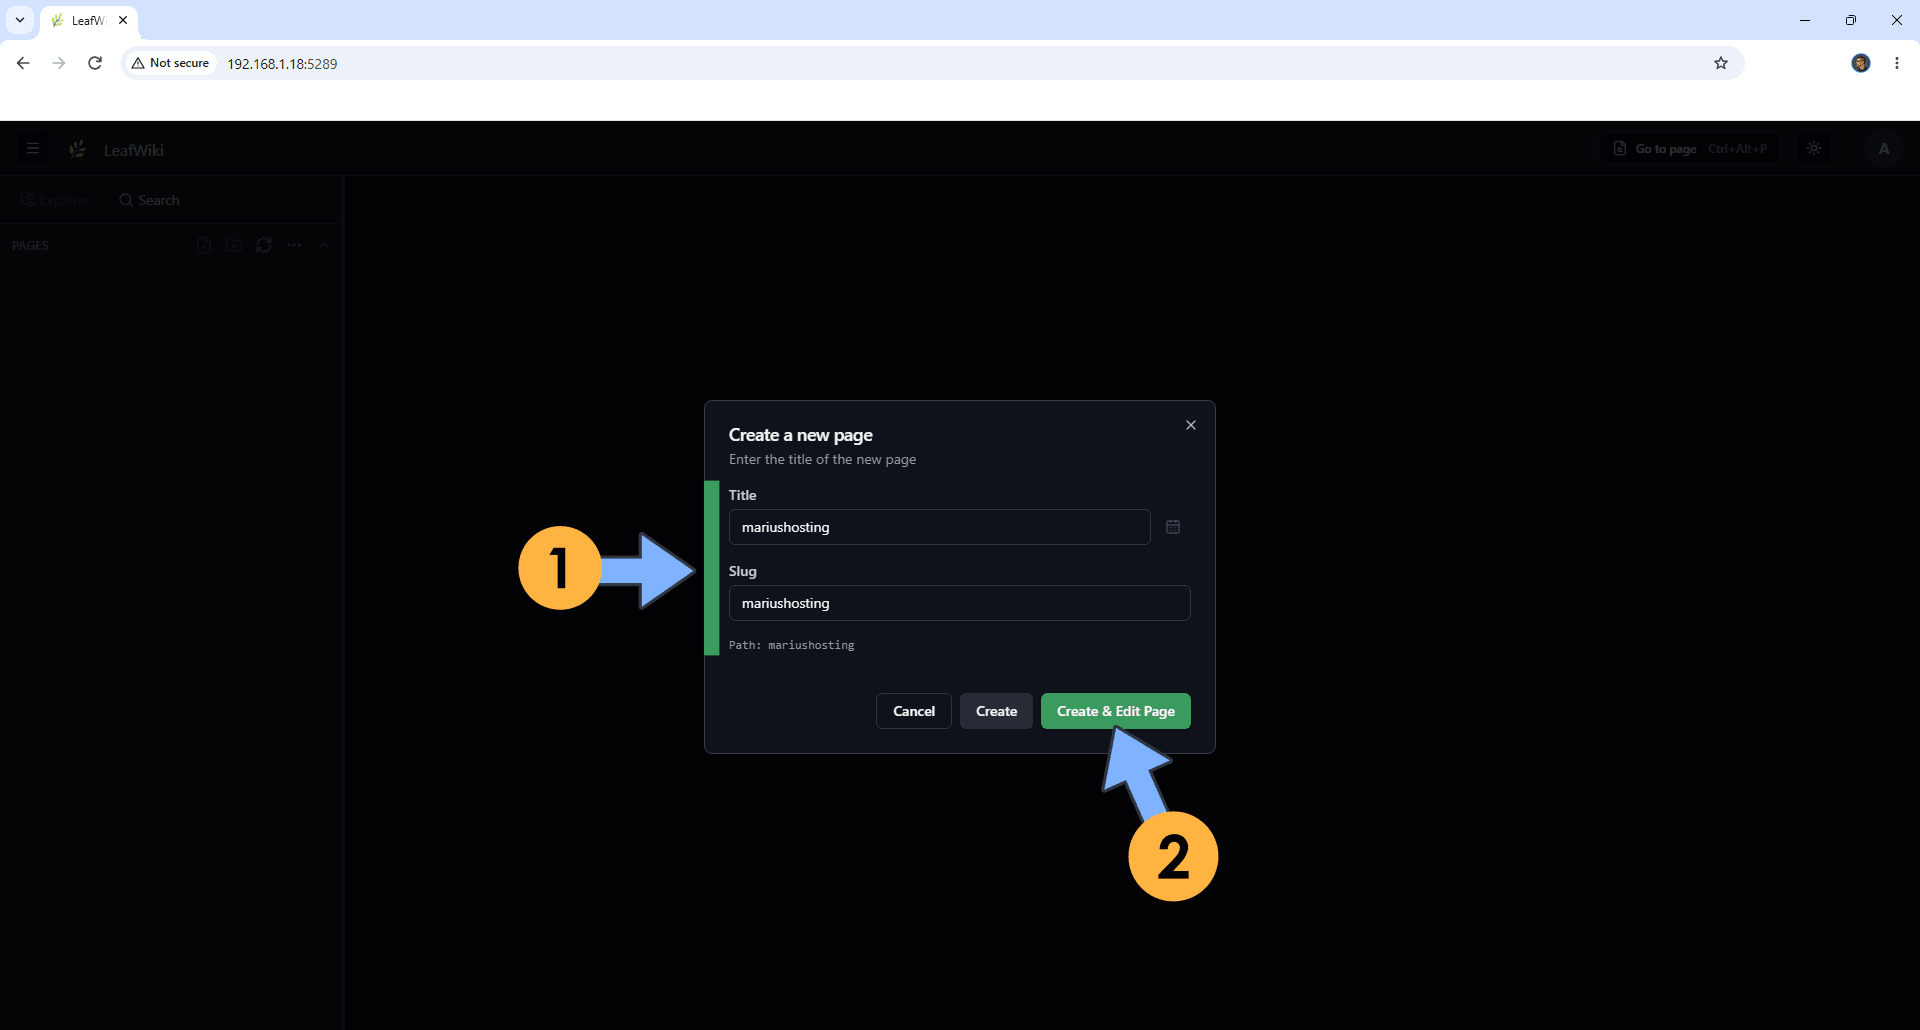Close the Create a new page dialog

coord(1191,425)
